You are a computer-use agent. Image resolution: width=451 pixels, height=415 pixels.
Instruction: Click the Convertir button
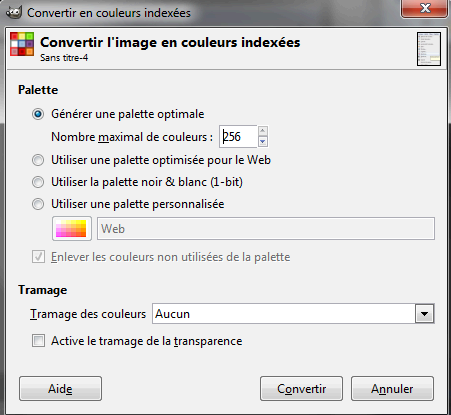tap(301, 389)
